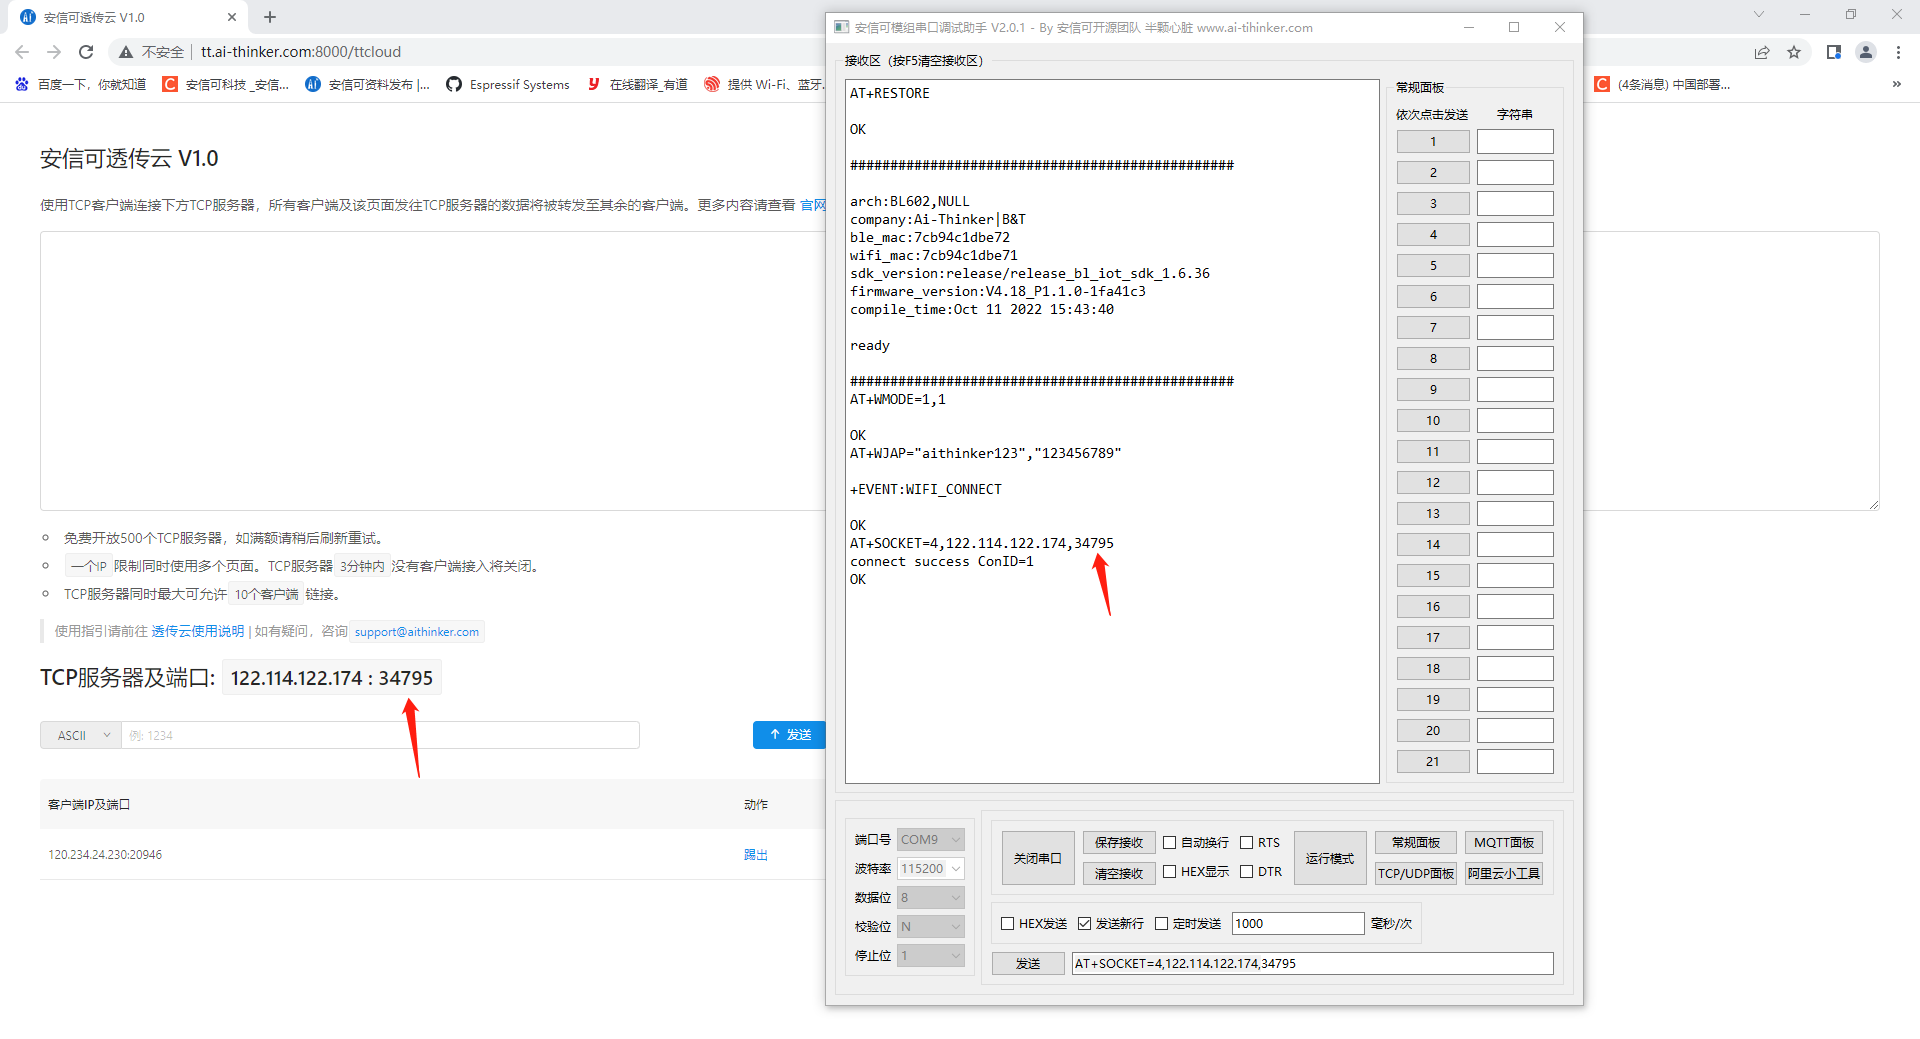Open the 端口号 COM9 dropdown
The image size is (1920, 1039).
coord(930,840)
